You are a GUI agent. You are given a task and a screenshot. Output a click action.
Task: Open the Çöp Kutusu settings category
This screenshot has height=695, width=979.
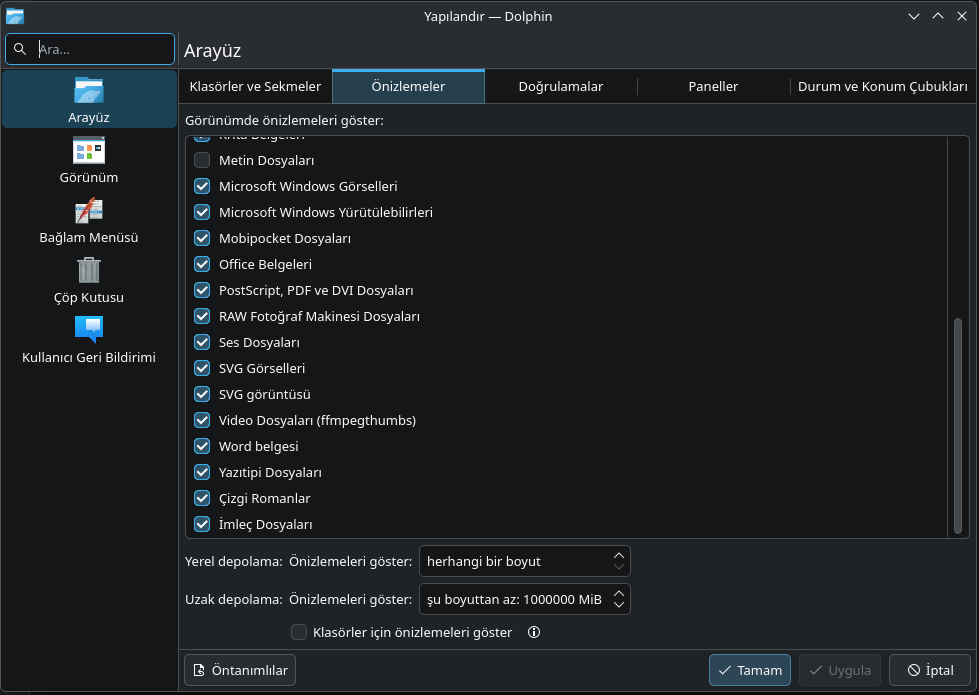click(x=89, y=280)
